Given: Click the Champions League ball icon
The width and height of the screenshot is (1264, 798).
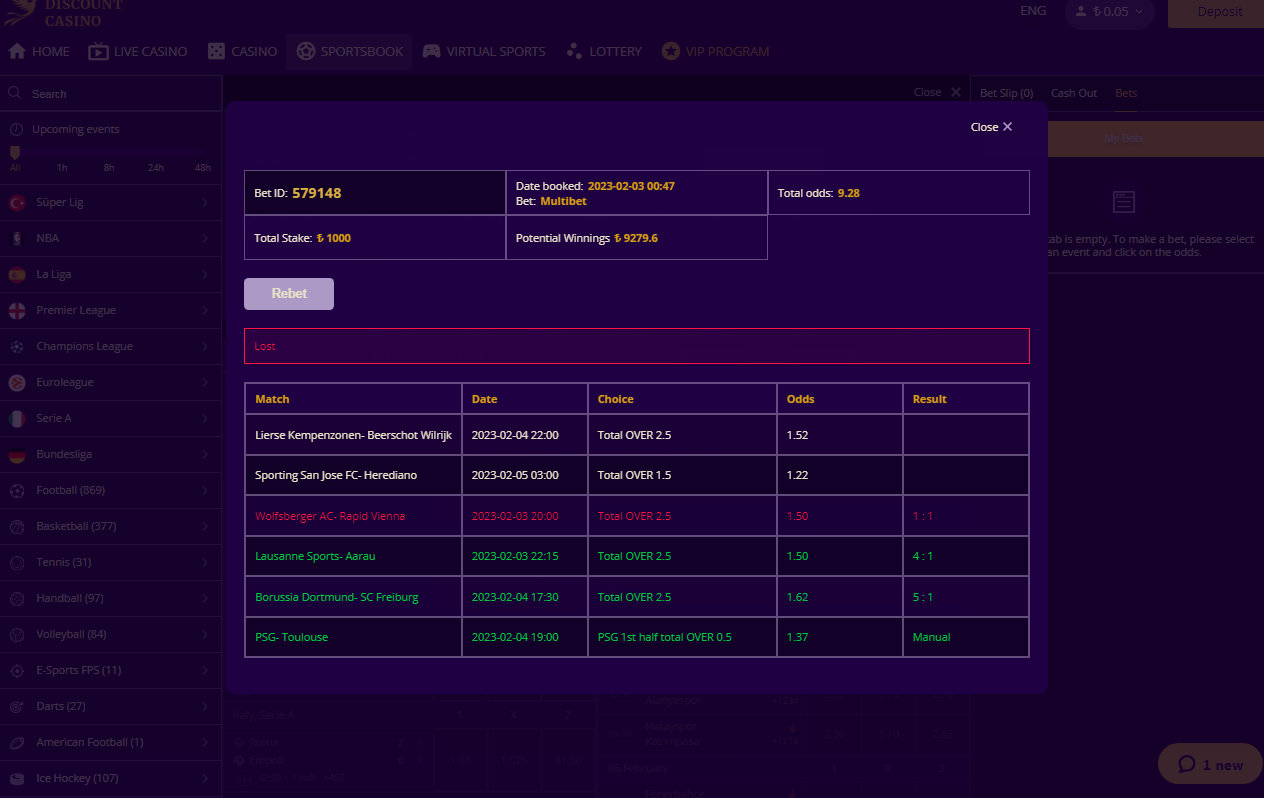Looking at the screenshot, I should click(17, 346).
